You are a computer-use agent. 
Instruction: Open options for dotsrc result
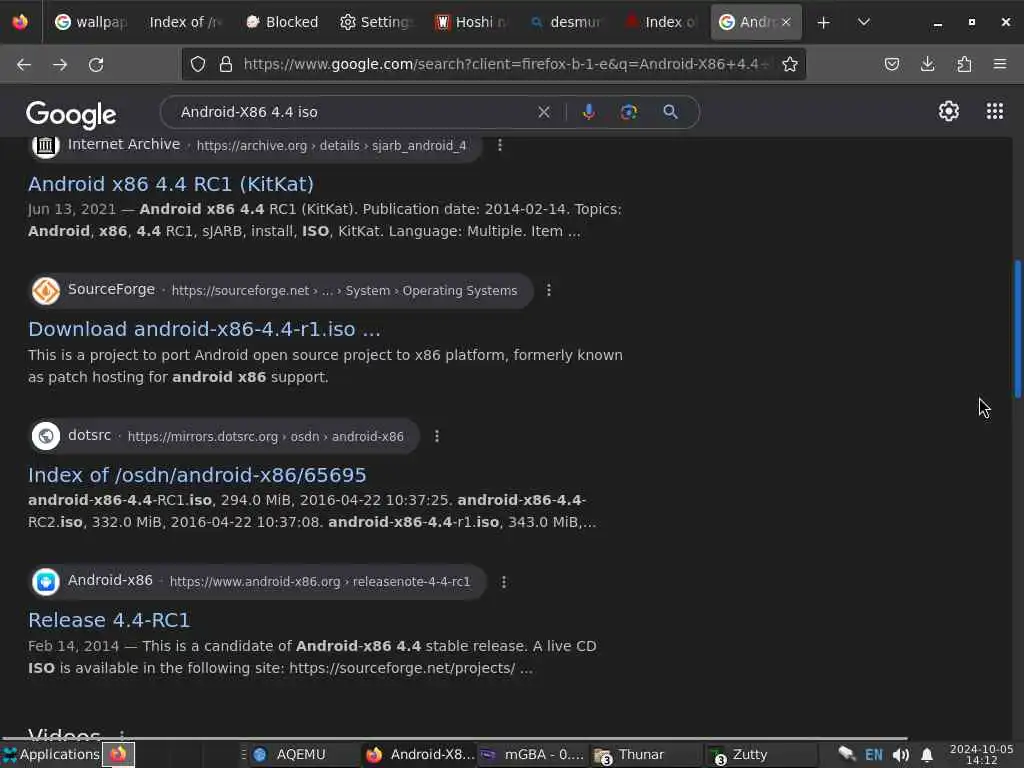point(437,436)
